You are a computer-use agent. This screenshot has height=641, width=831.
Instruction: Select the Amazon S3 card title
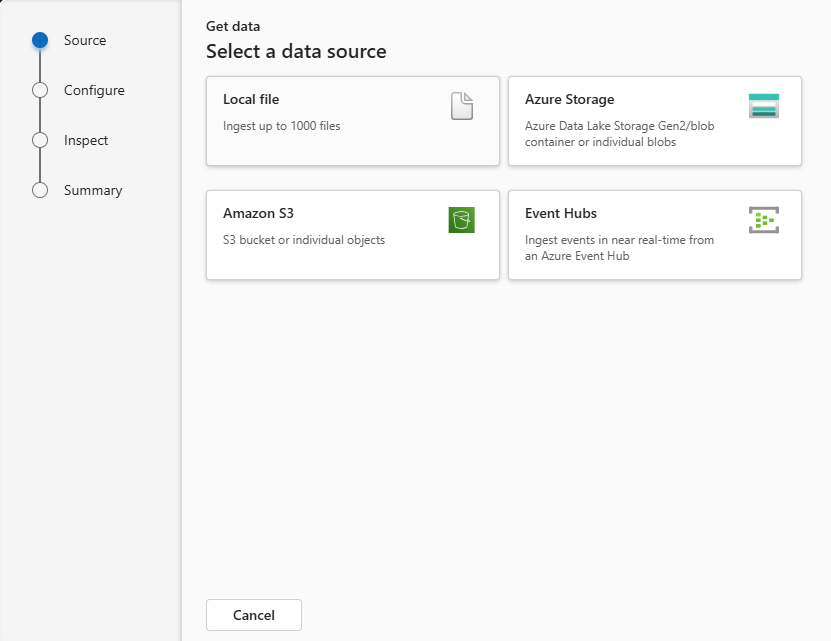click(258, 213)
